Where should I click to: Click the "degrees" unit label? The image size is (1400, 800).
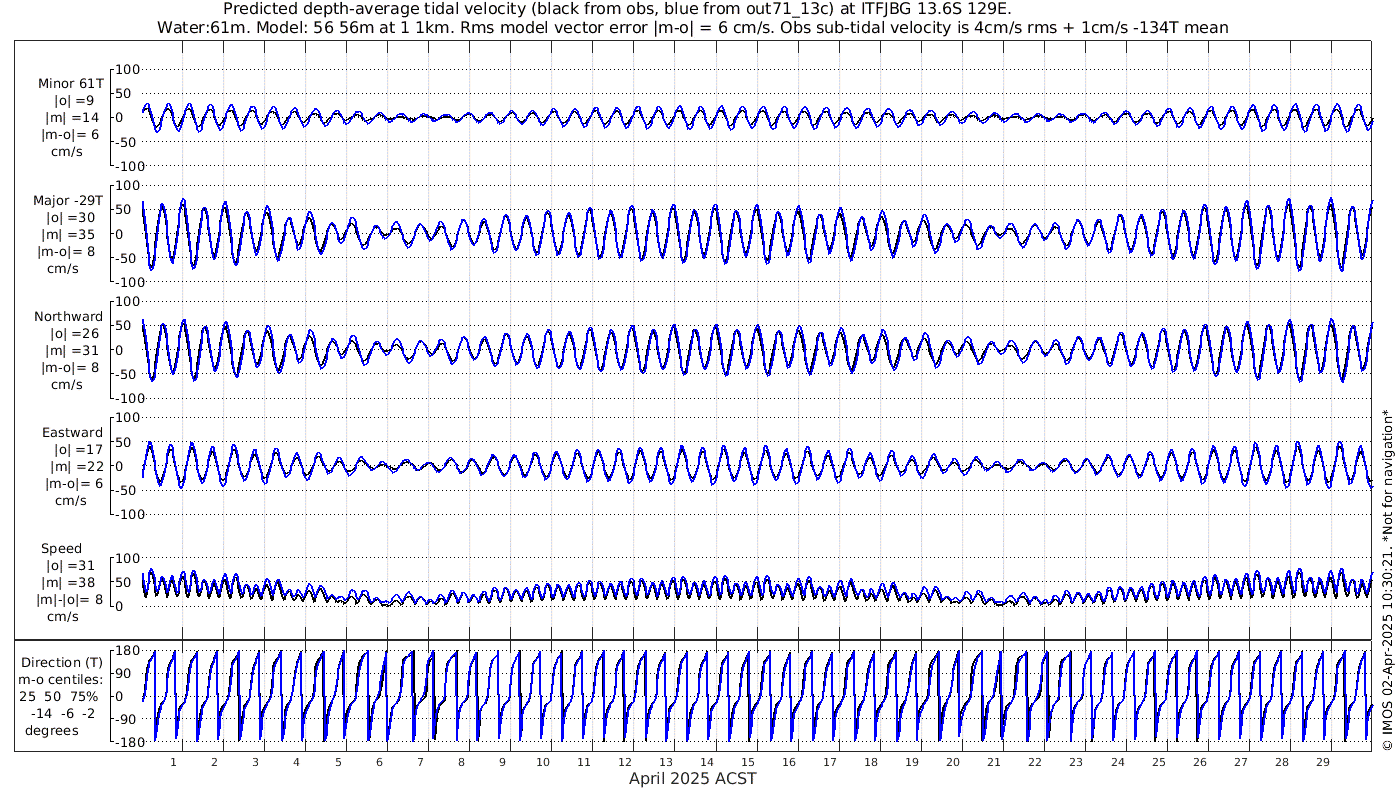53,730
